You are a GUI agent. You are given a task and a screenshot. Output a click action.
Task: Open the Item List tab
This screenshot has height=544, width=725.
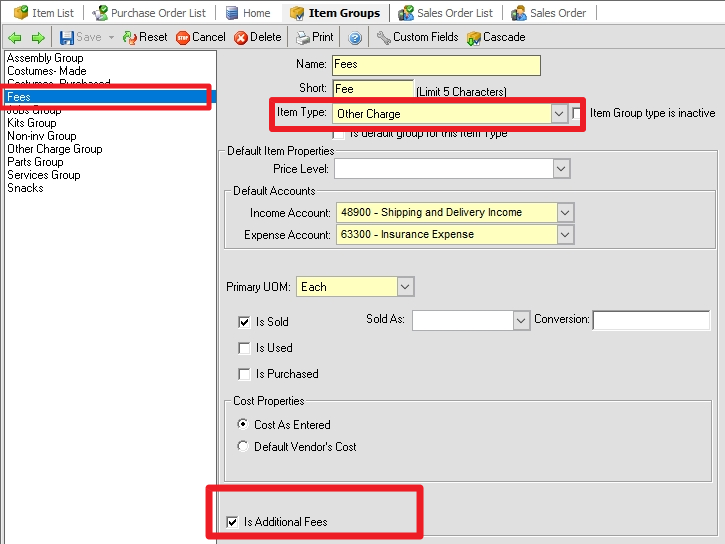44,13
